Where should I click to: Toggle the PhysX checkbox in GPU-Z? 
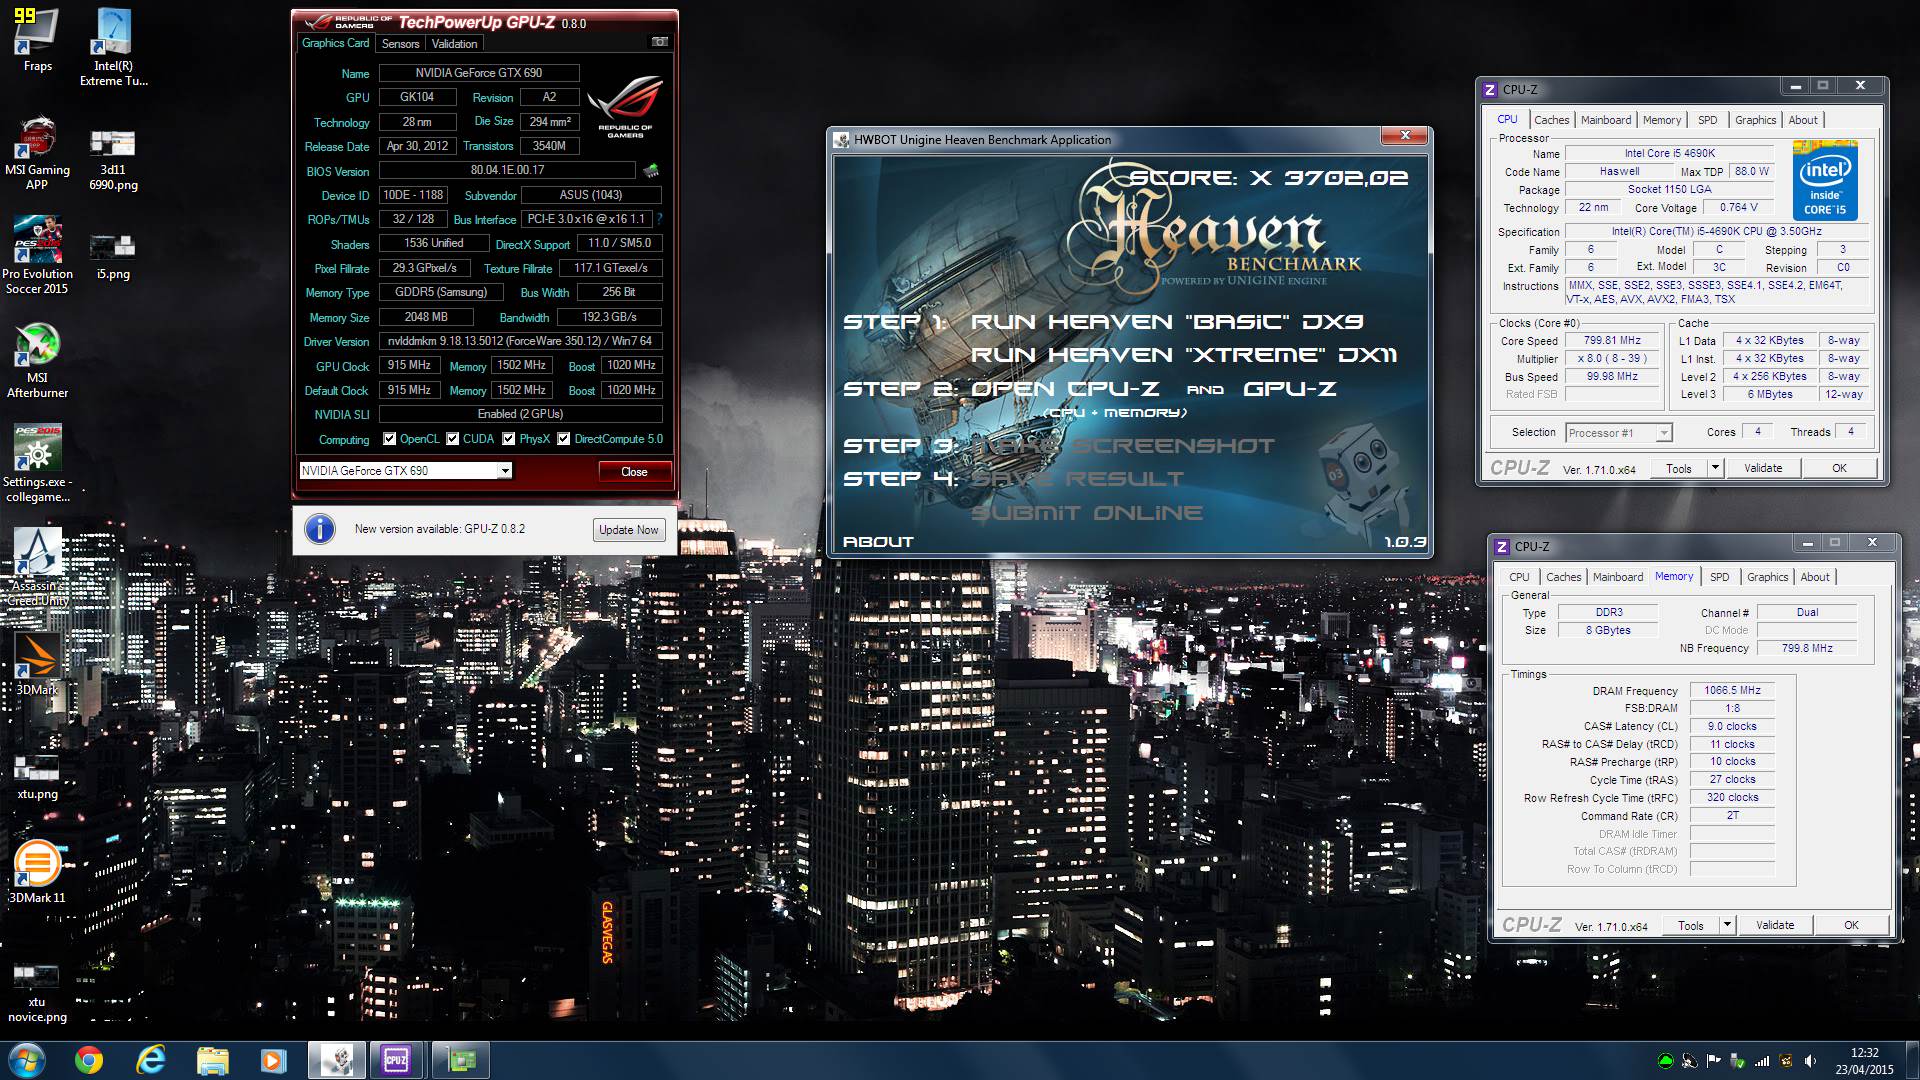(x=508, y=439)
